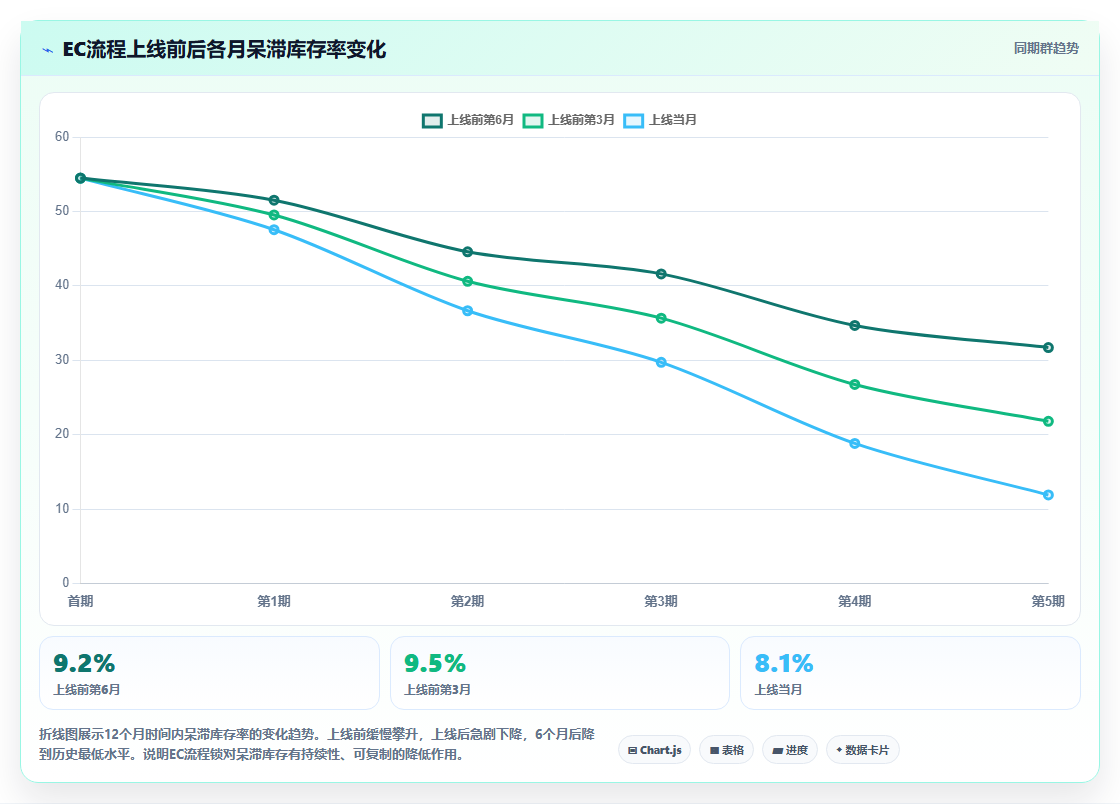Viewport: 1120px width, 804px height.
Task: Click 上线前第3月 data point at 第3期
Action: tap(661, 318)
